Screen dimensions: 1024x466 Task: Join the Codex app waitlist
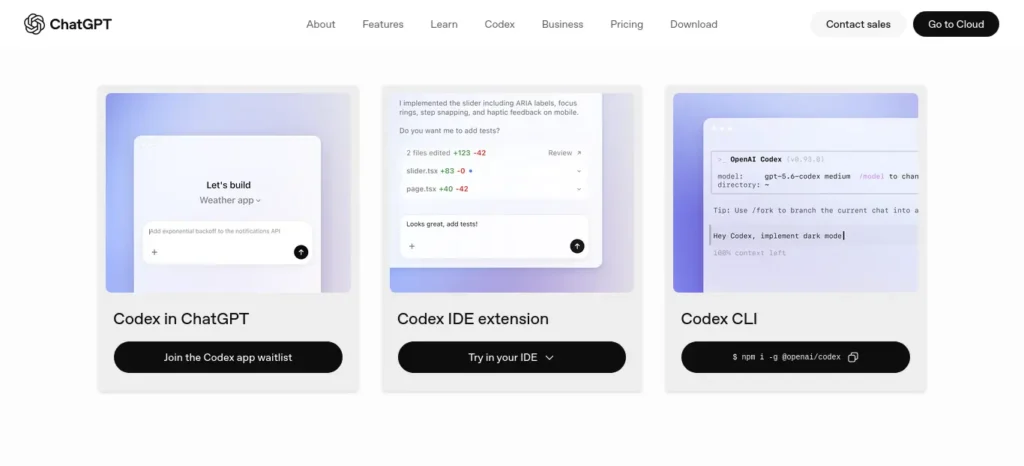(228, 357)
